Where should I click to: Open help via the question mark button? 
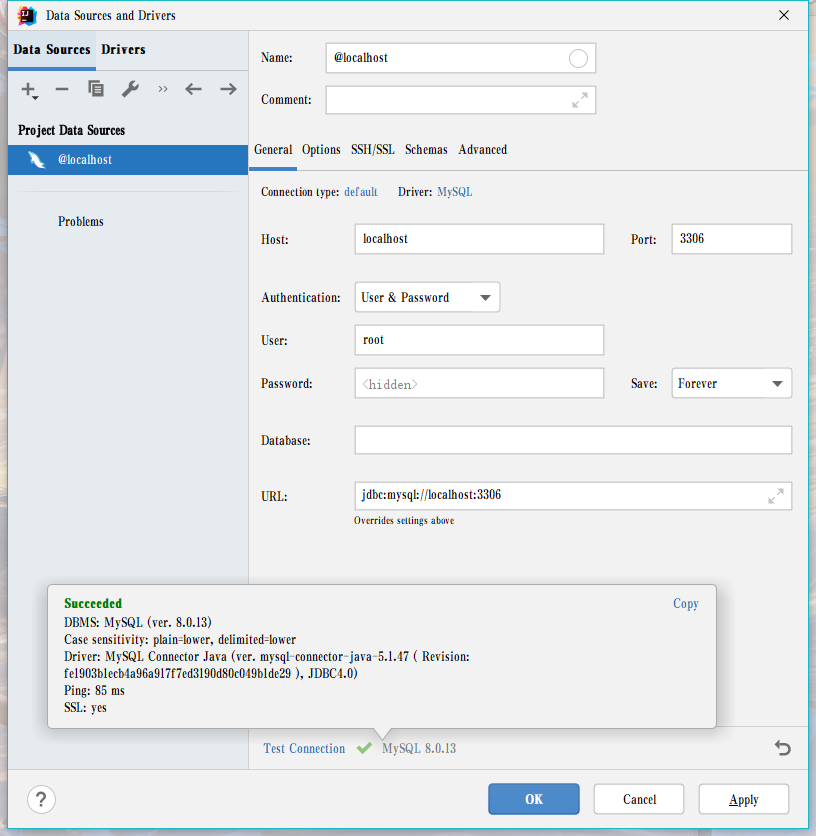[x=40, y=799]
